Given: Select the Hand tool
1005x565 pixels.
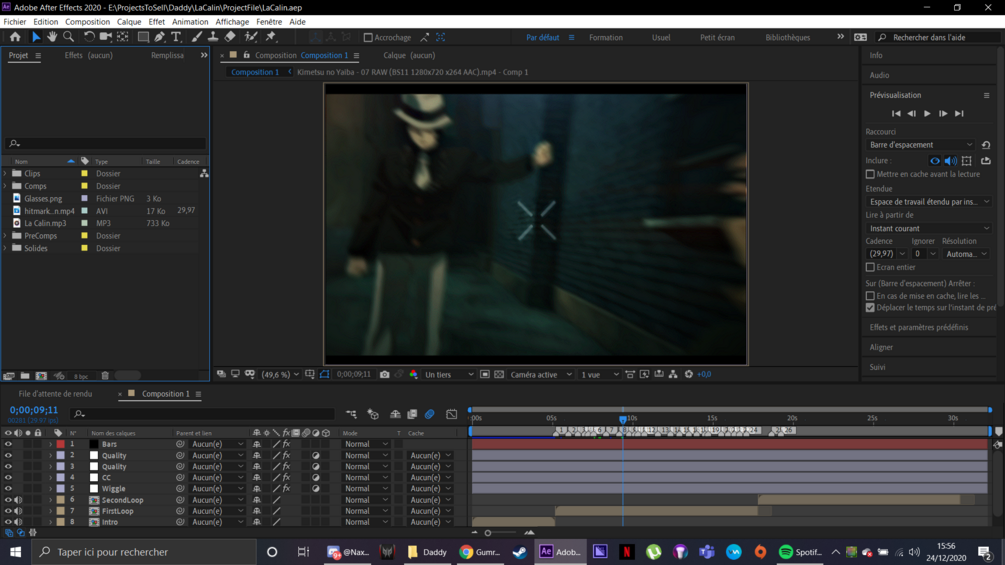Looking at the screenshot, I should (51, 37).
